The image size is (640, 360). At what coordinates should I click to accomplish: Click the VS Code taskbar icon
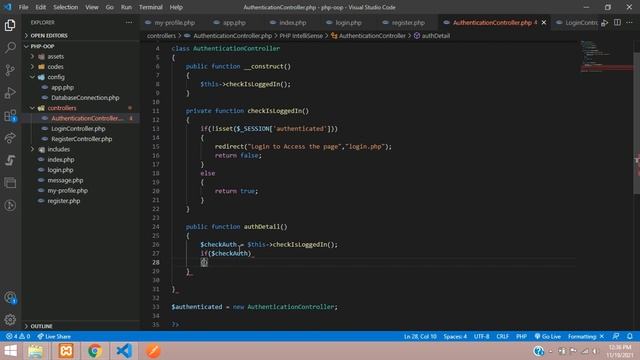tap(124, 351)
